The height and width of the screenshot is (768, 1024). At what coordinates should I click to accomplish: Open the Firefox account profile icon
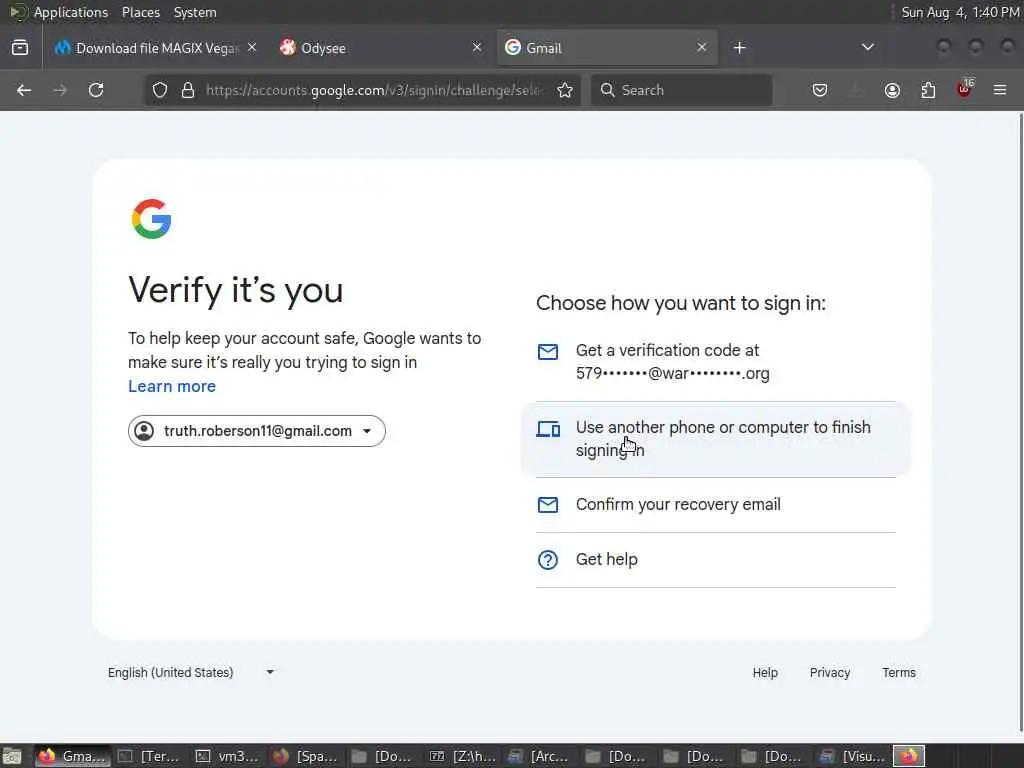(892, 90)
